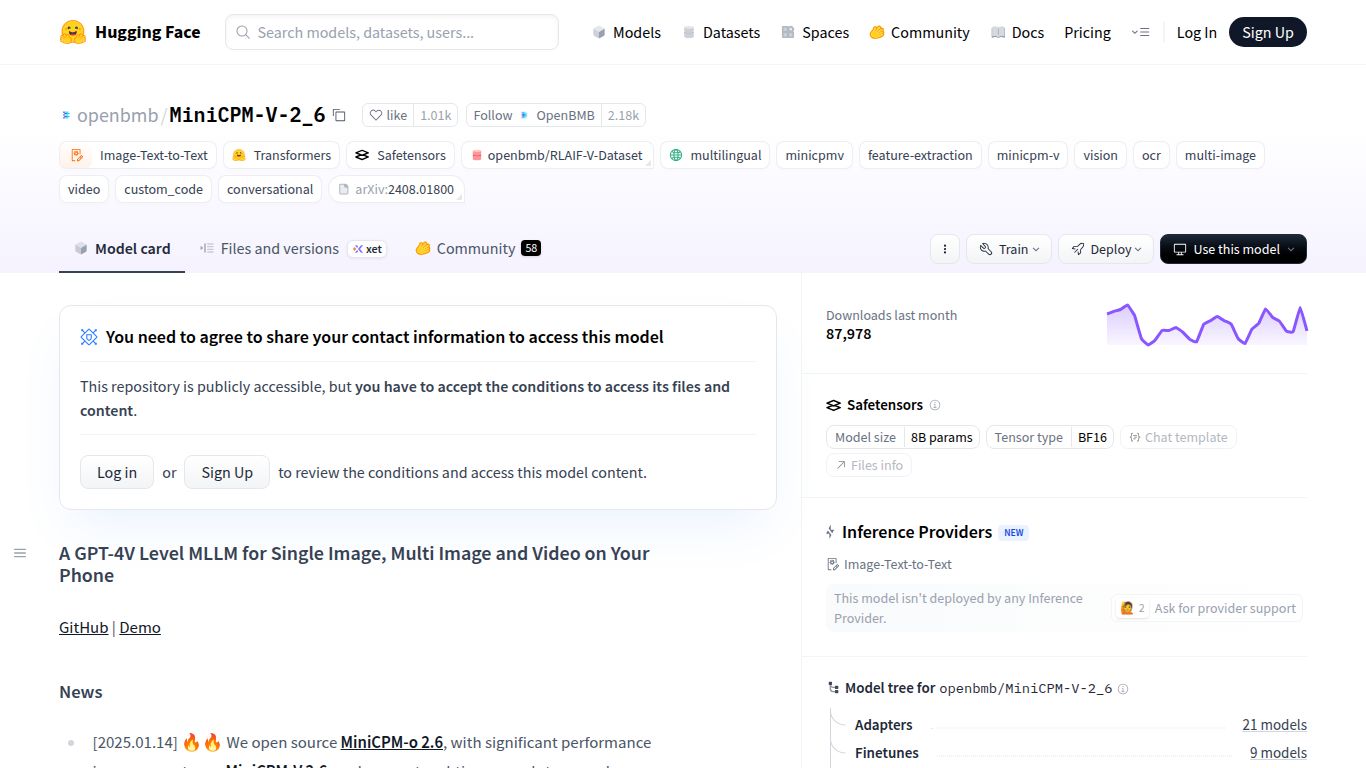Click the Transformers library tag

[282, 155]
